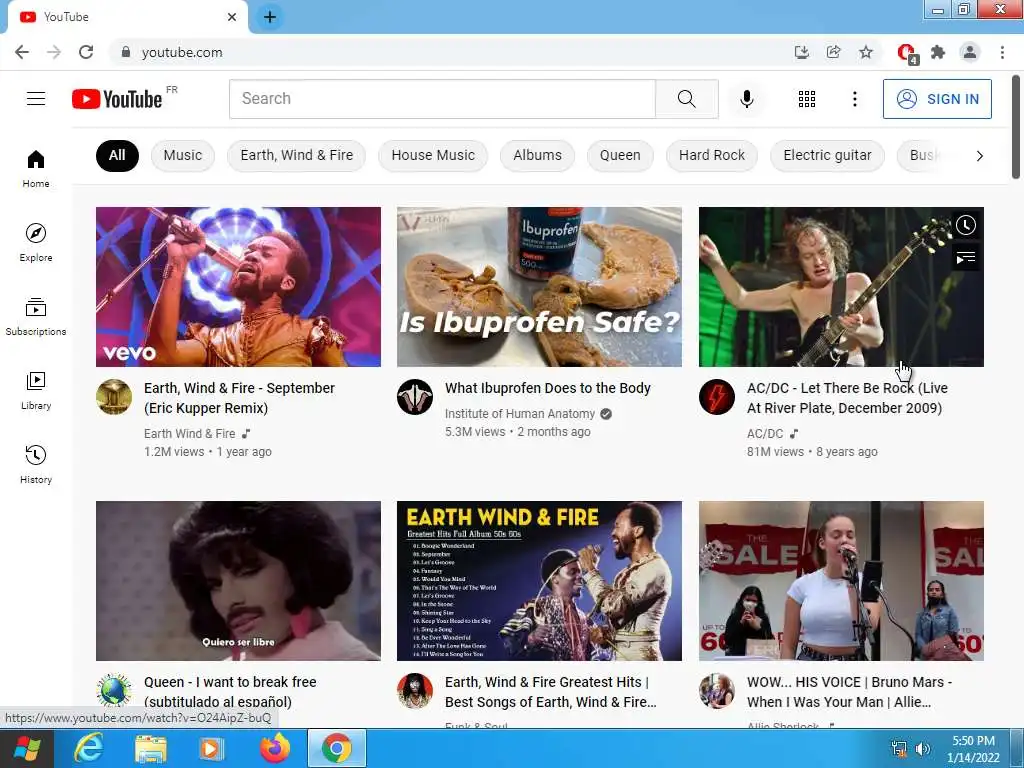Open YouTube settings three-dot menu
1024x768 pixels.
854,99
